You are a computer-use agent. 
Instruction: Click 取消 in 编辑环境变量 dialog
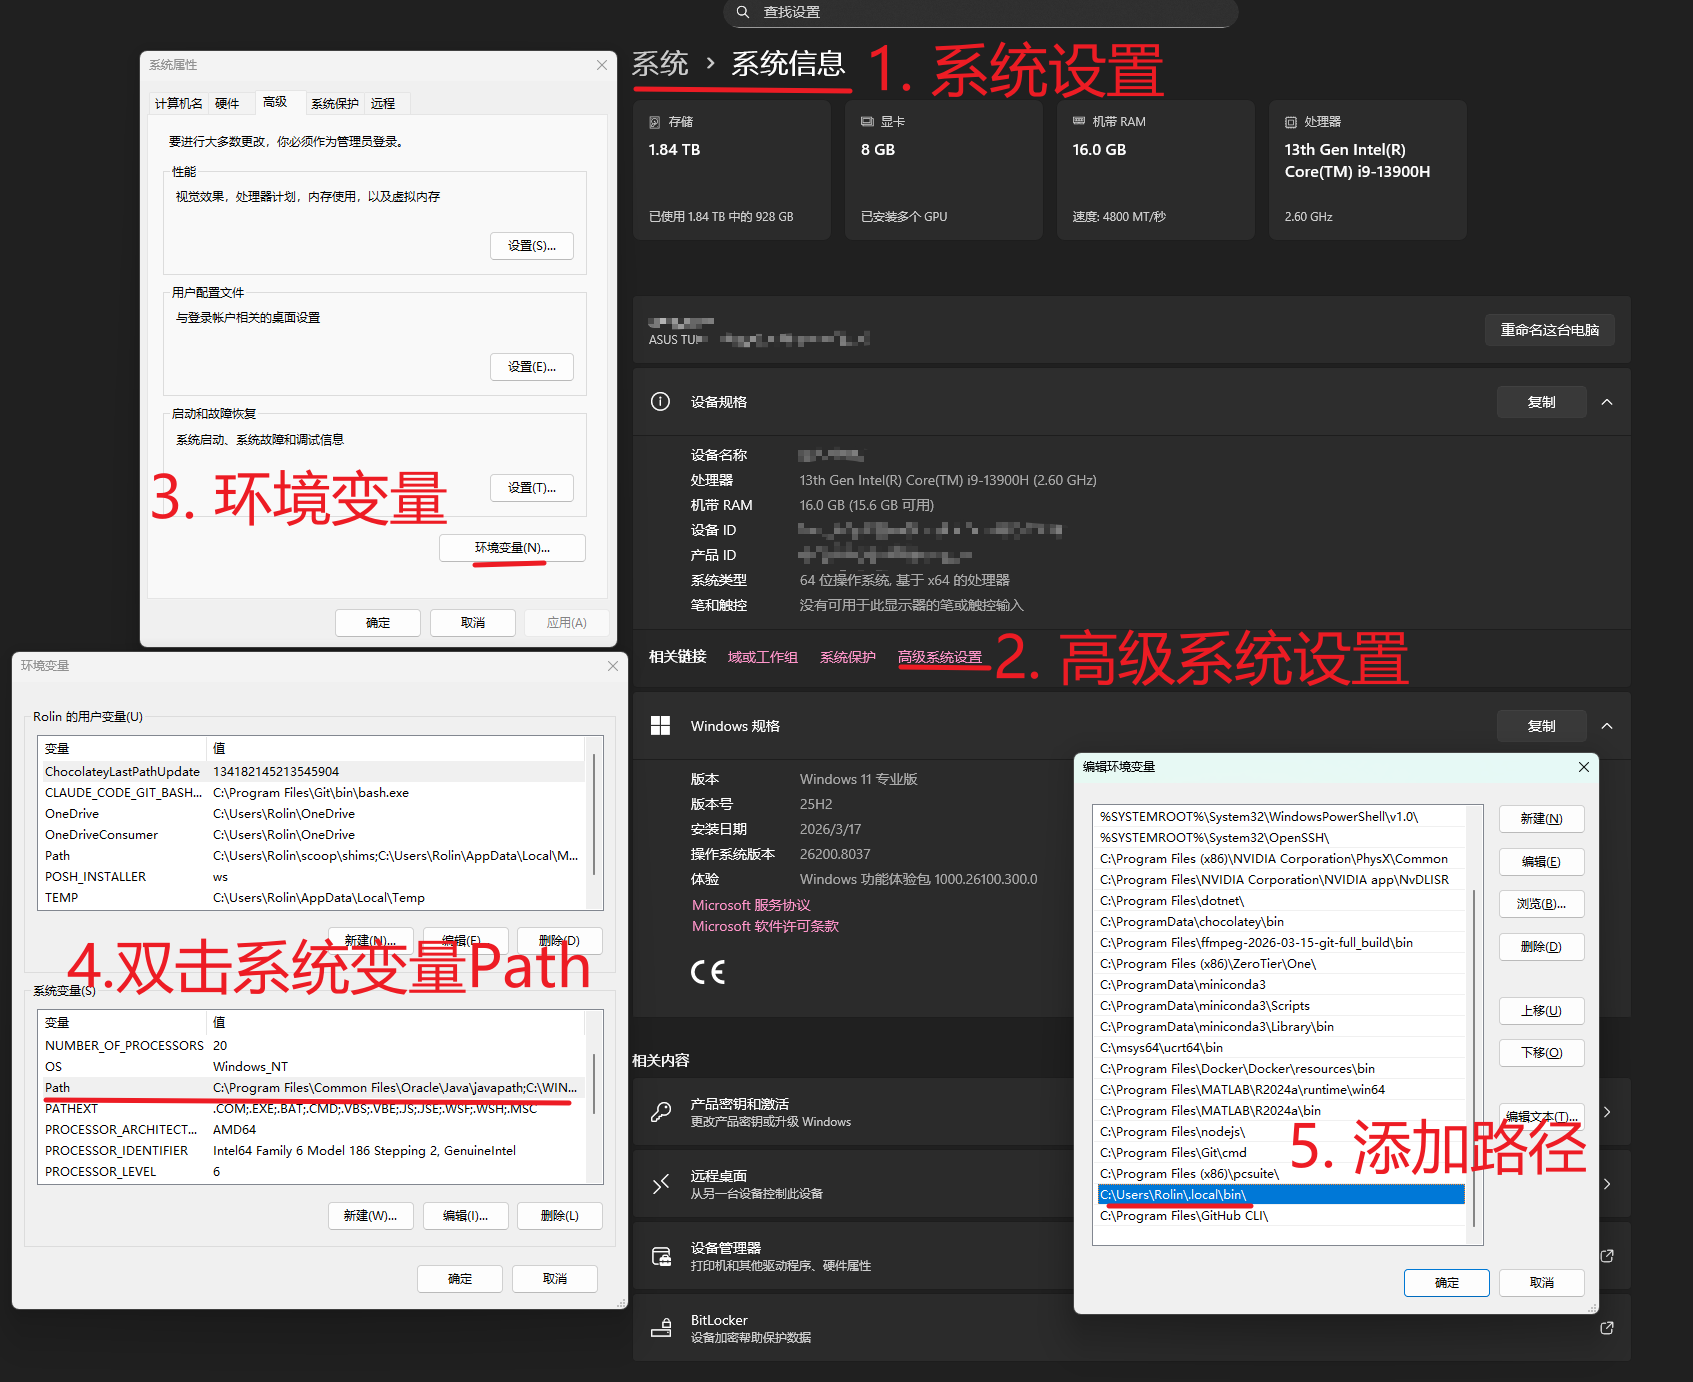coord(1542,1283)
